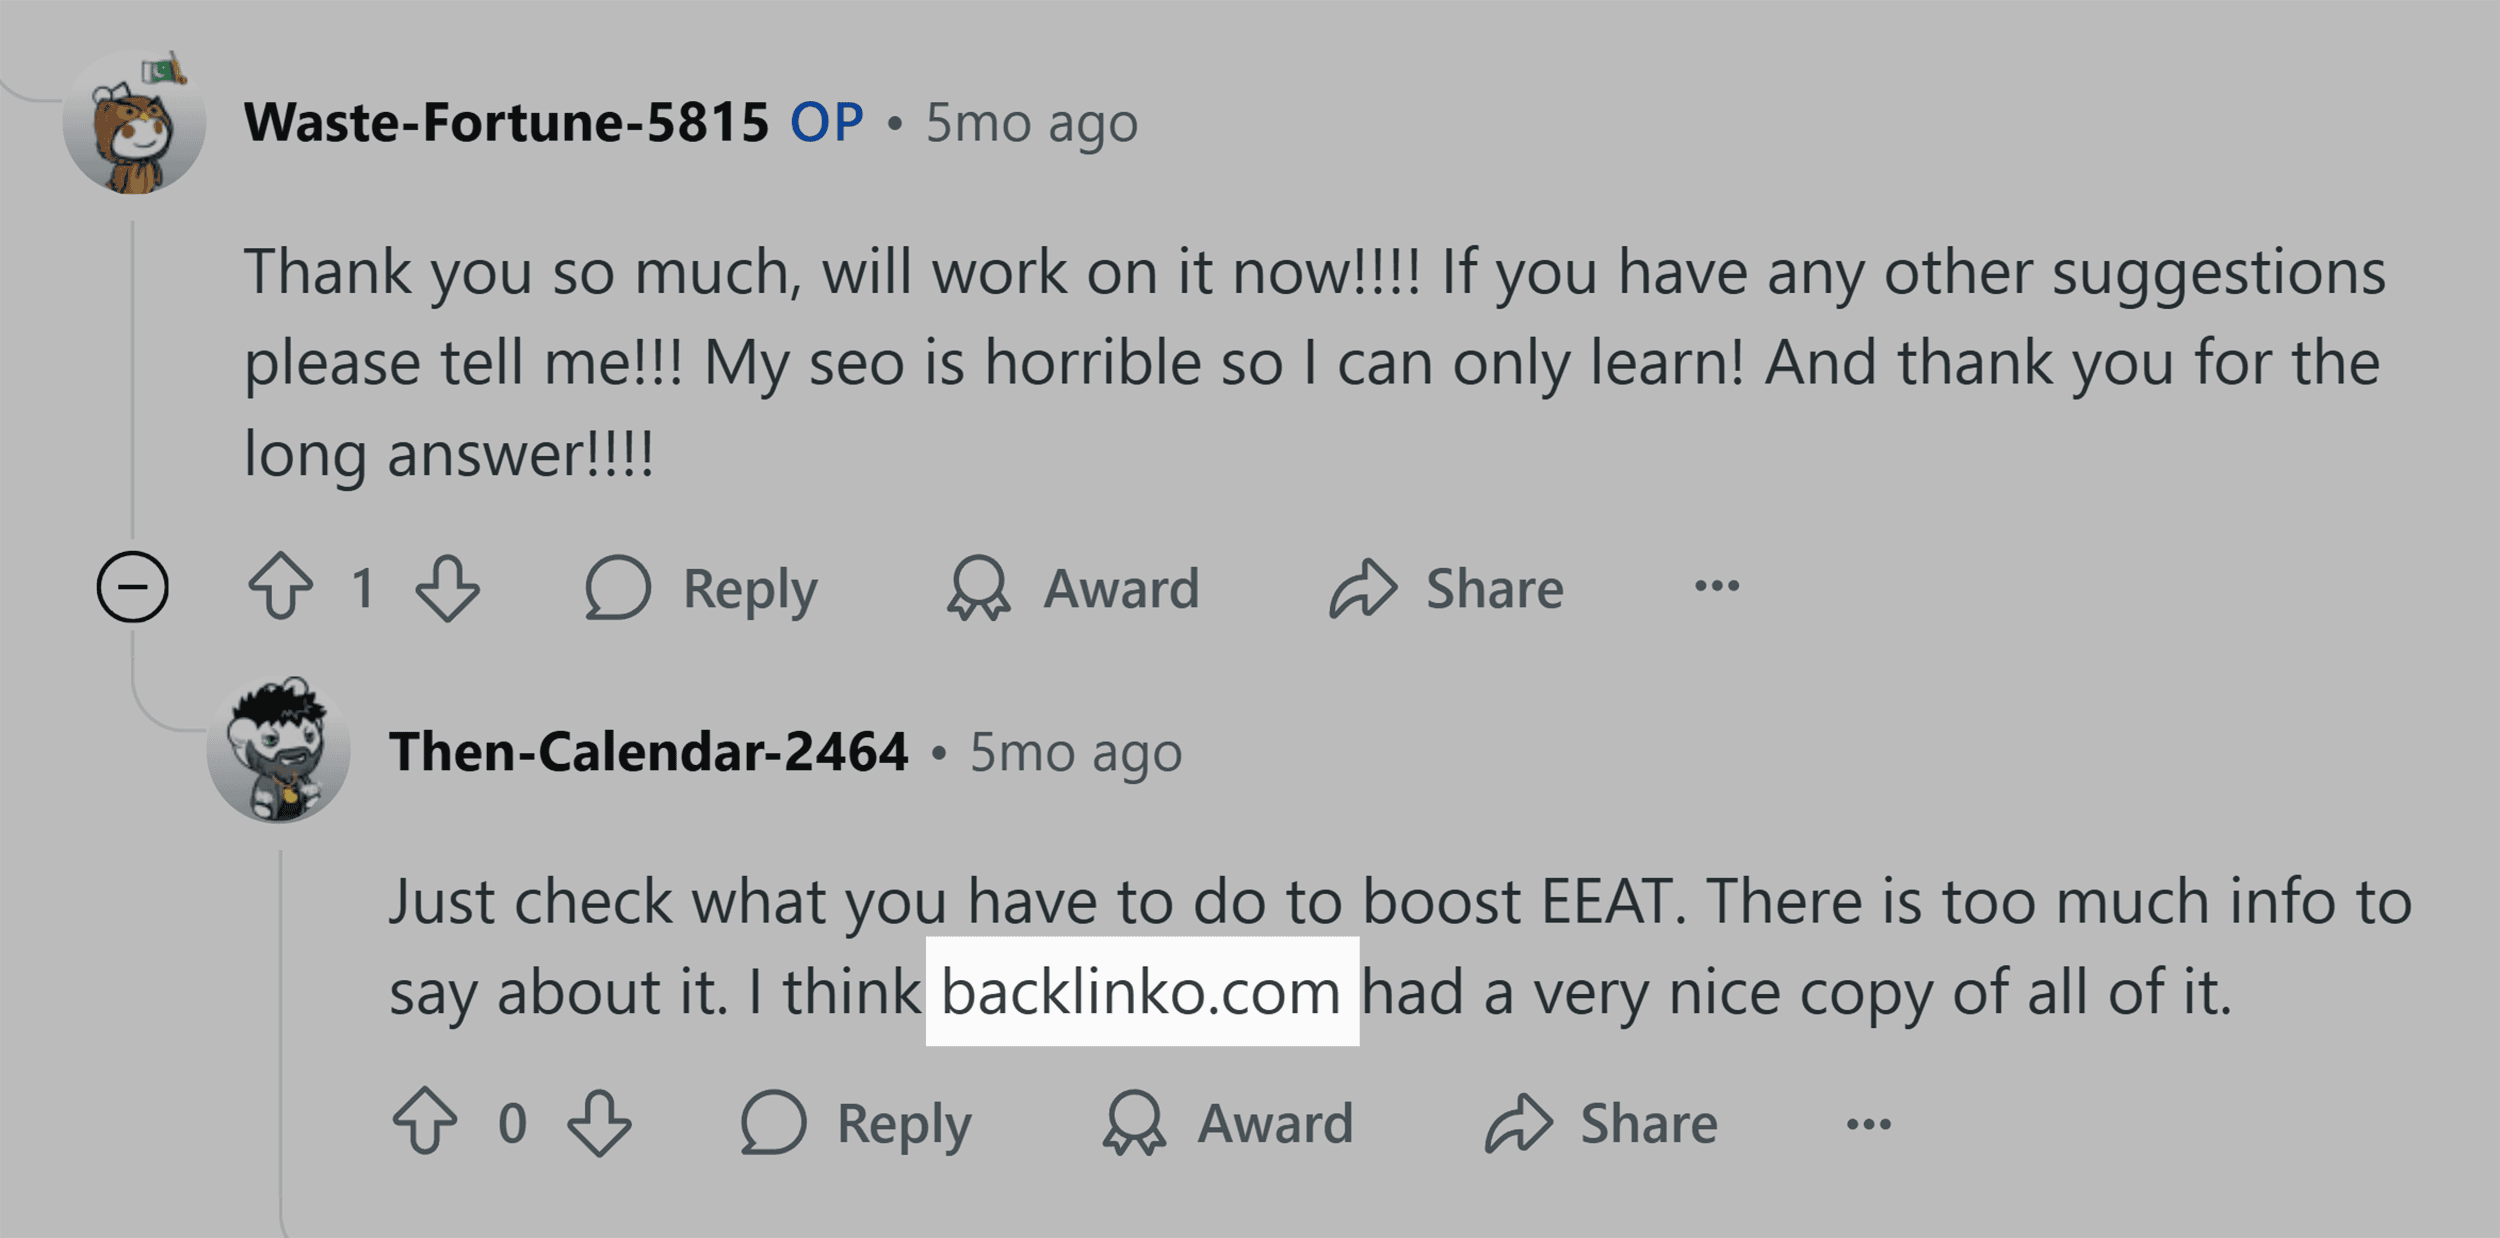Downvote Waste-Fortune-5815's comment
This screenshot has width=2500, height=1238.
pyautogui.click(x=447, y=587)
